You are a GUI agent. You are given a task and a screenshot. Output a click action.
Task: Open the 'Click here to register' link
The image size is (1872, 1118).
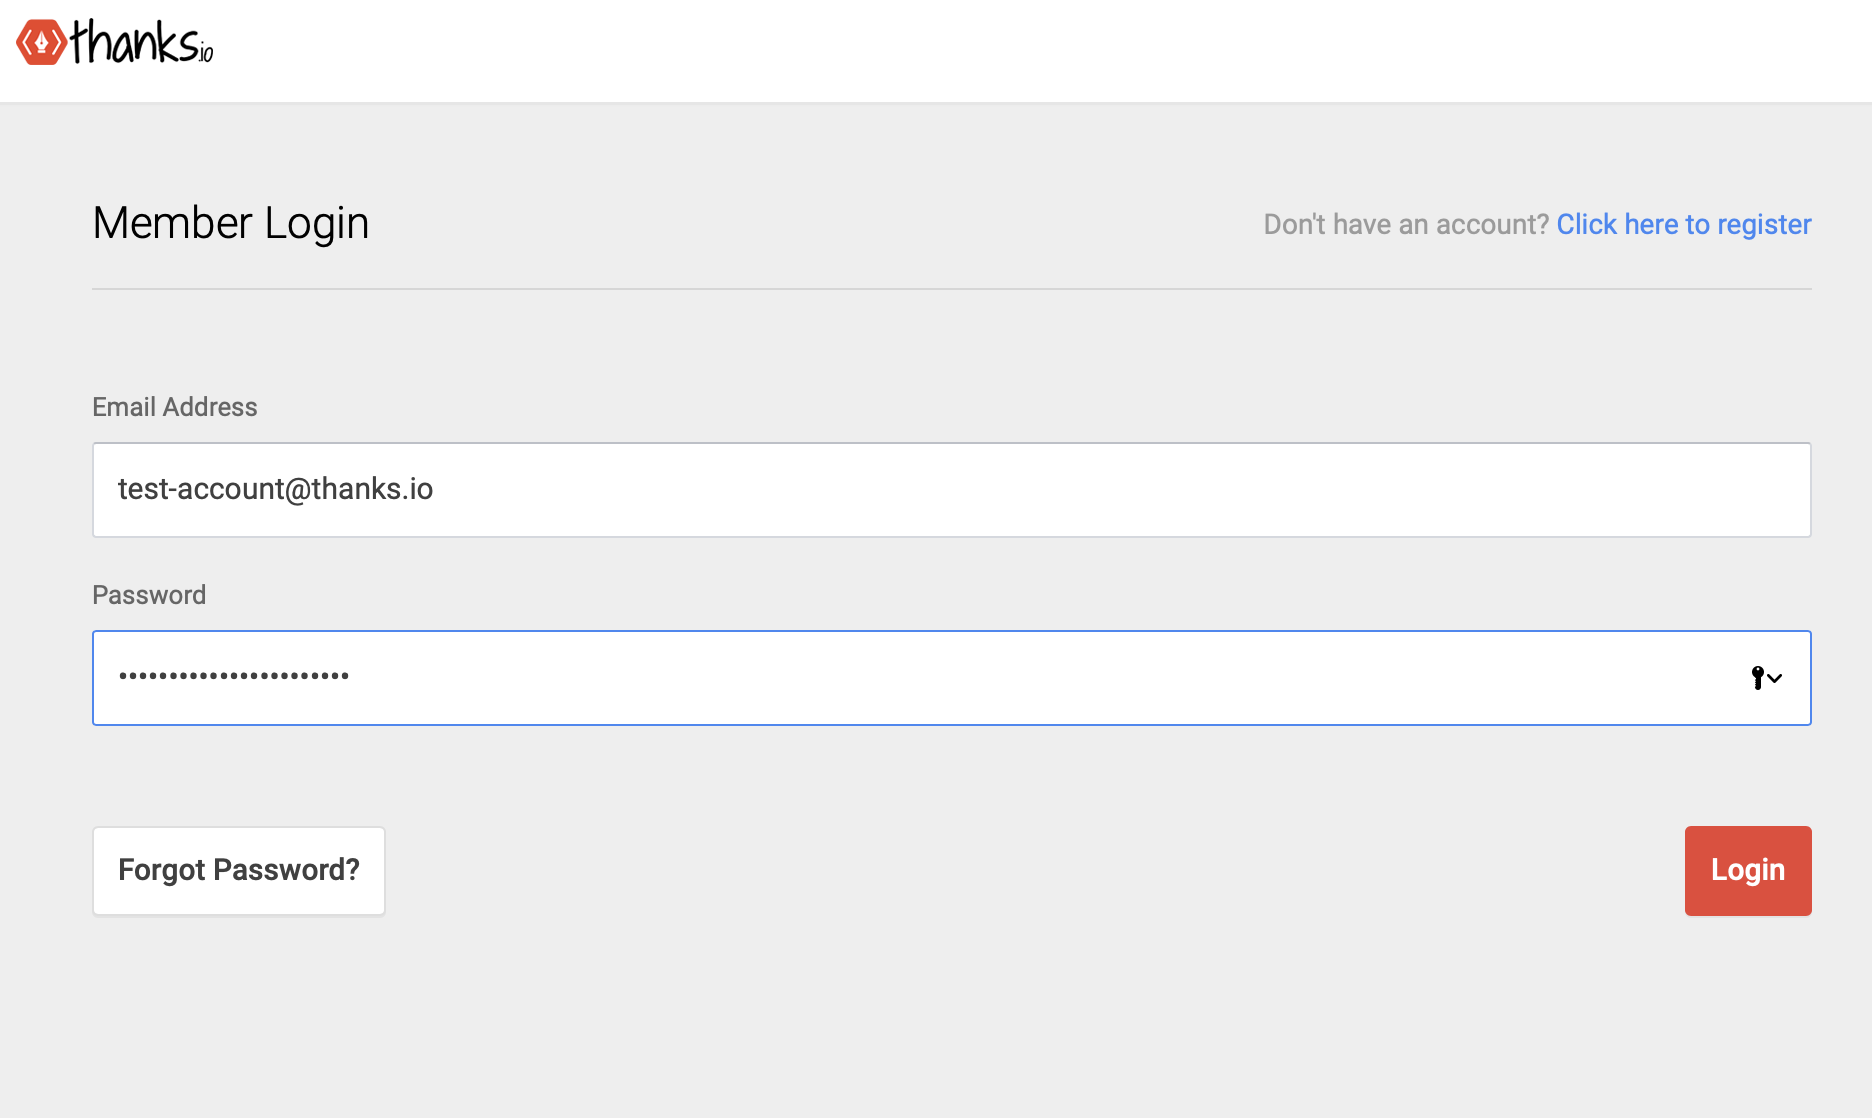pos(1683,224)
